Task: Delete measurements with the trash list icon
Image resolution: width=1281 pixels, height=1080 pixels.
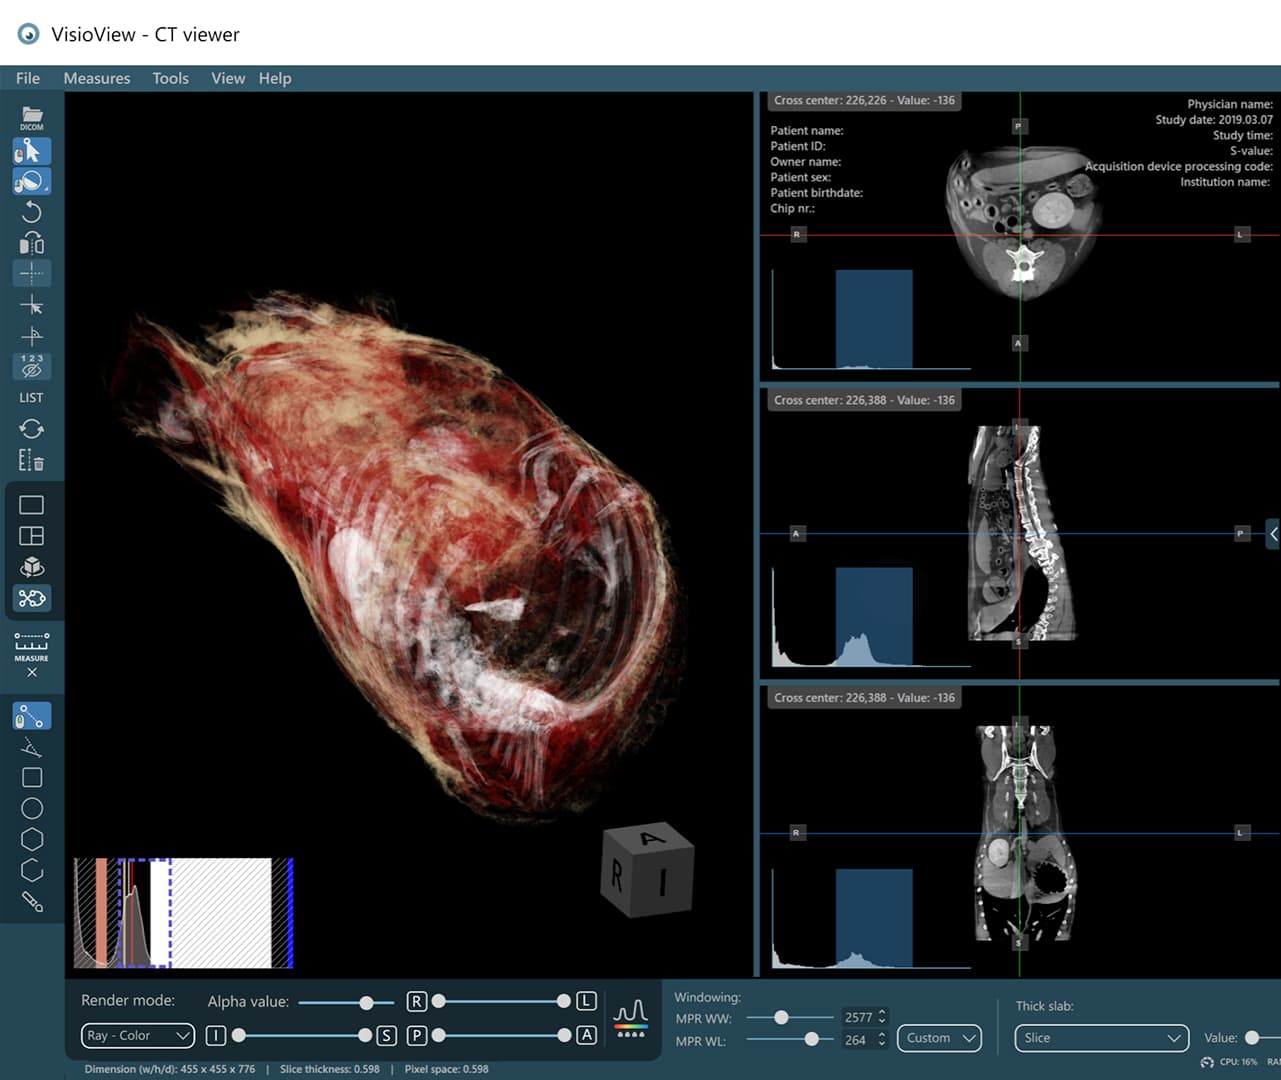Action: (32, 460)
